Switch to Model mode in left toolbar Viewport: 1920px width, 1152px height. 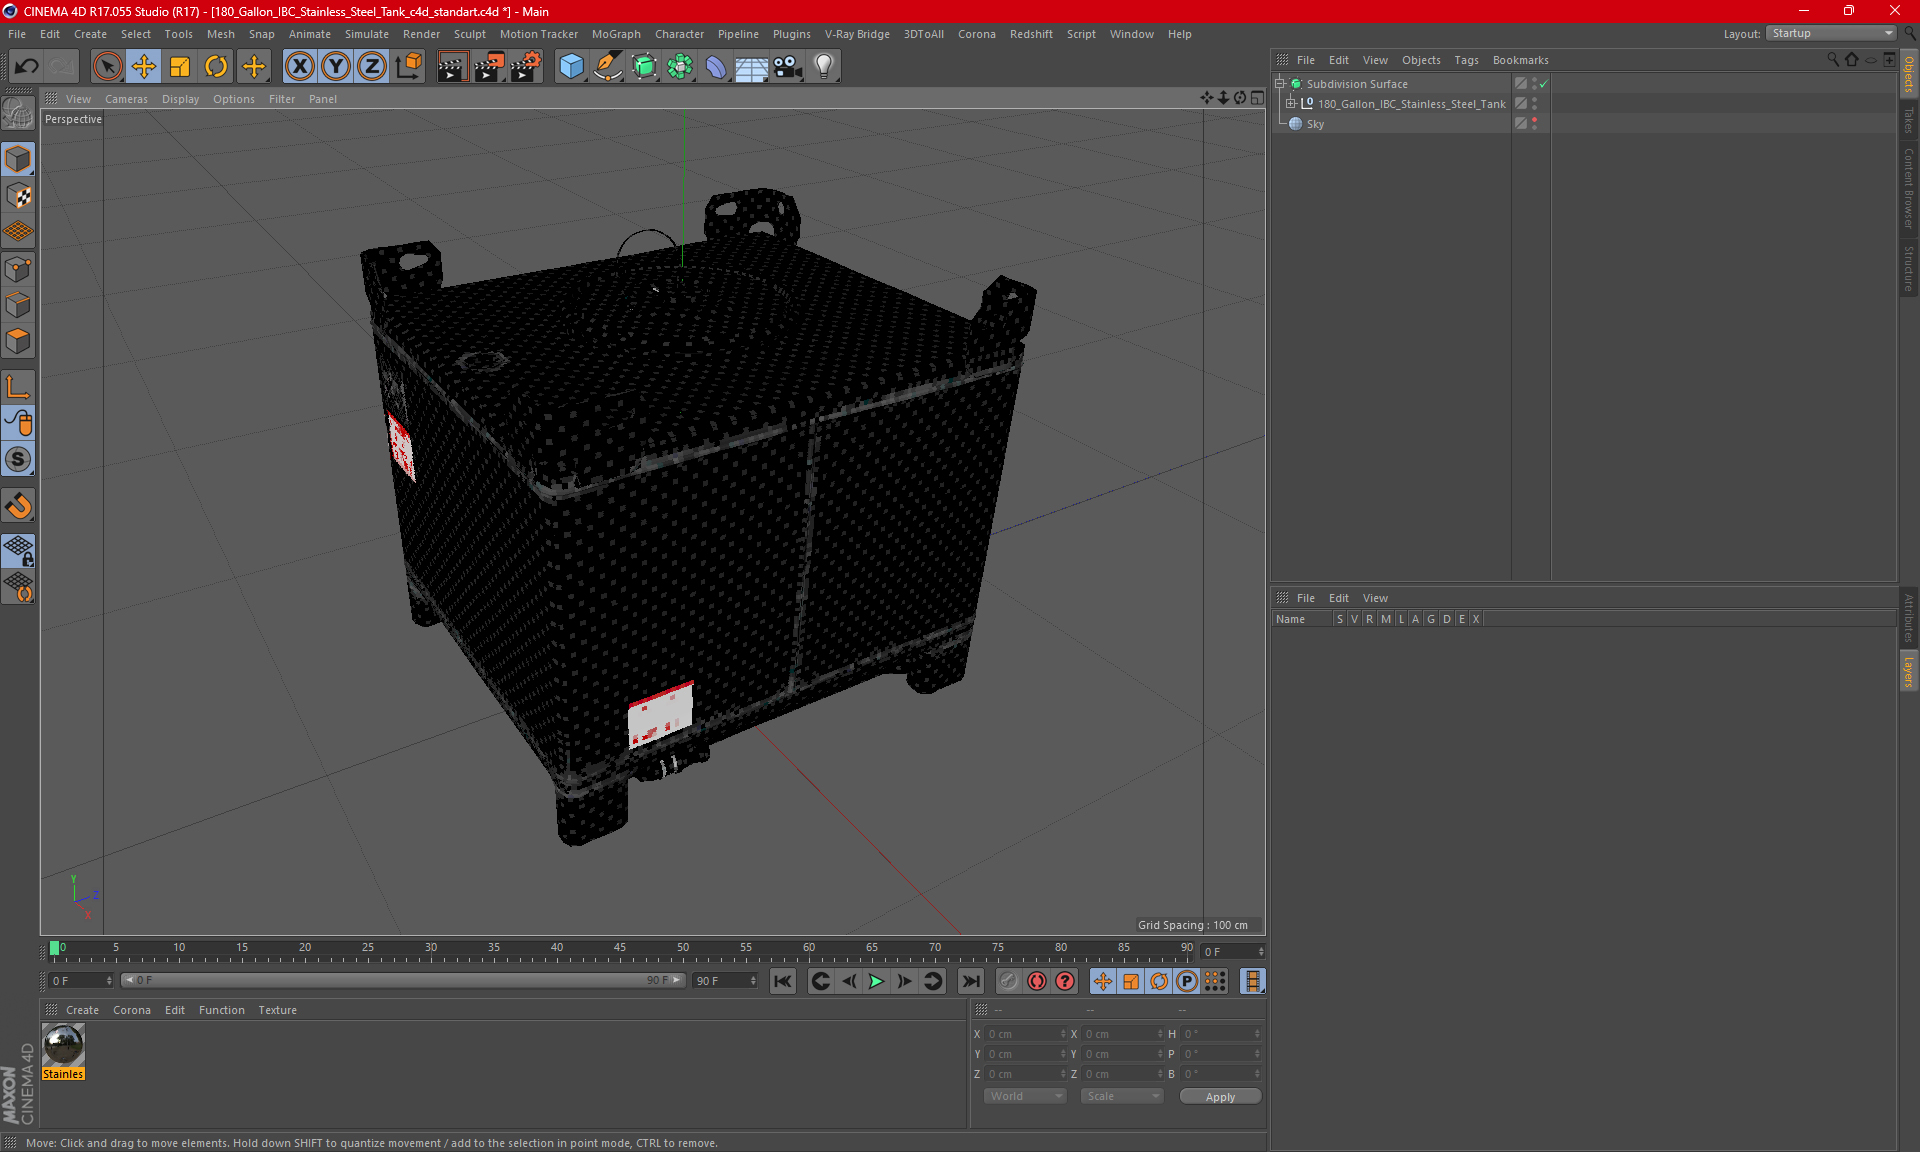18,160
